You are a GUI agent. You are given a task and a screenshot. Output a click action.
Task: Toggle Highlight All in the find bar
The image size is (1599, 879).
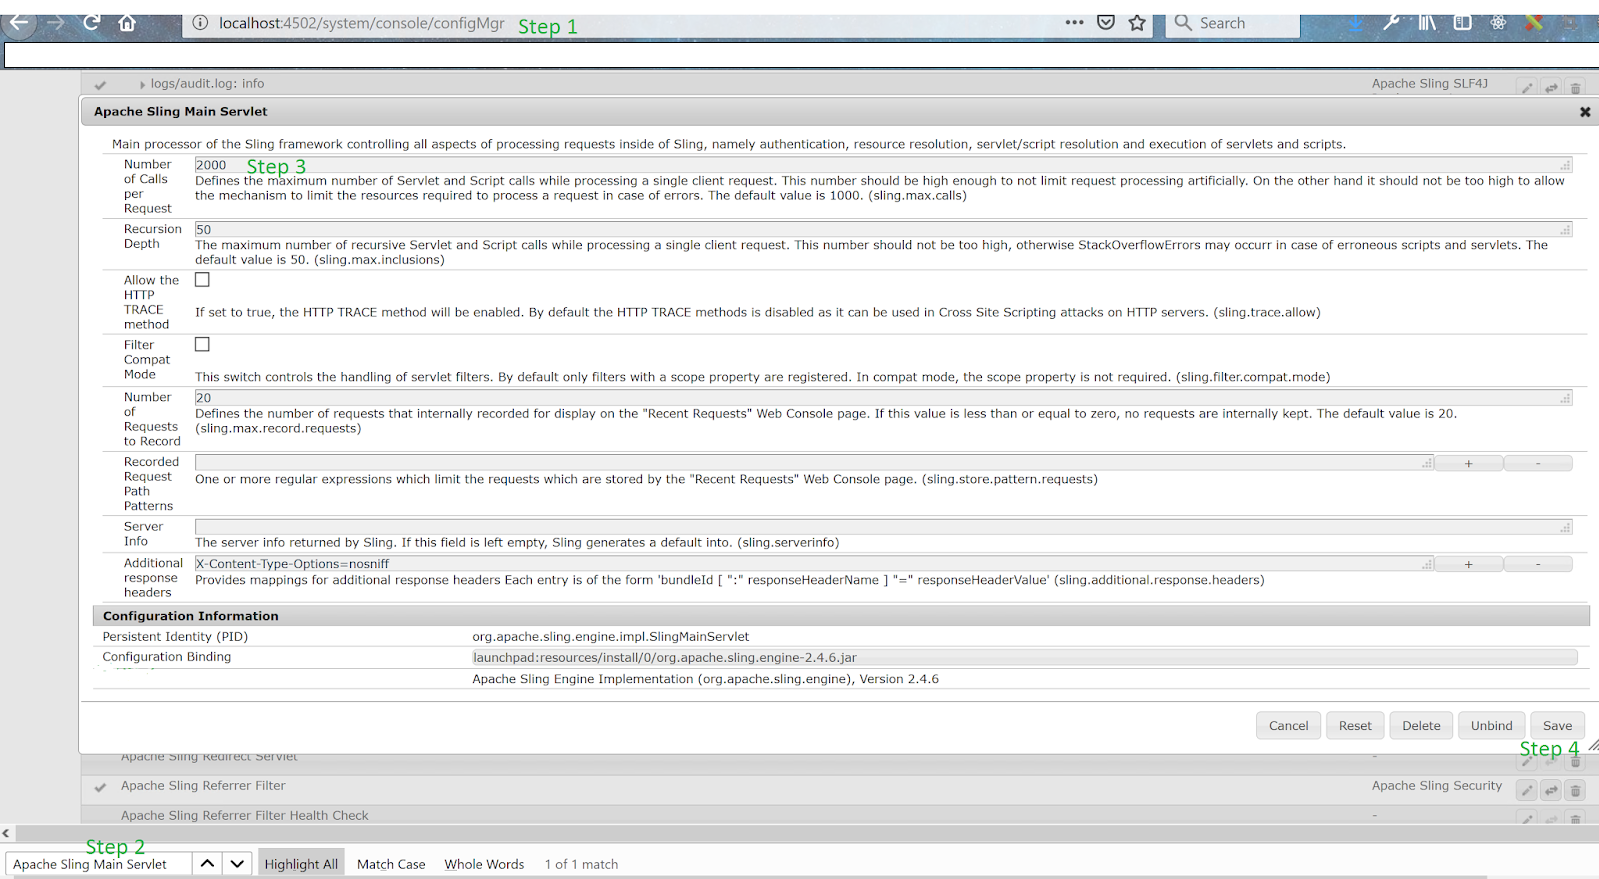click(x=301, y=864)
